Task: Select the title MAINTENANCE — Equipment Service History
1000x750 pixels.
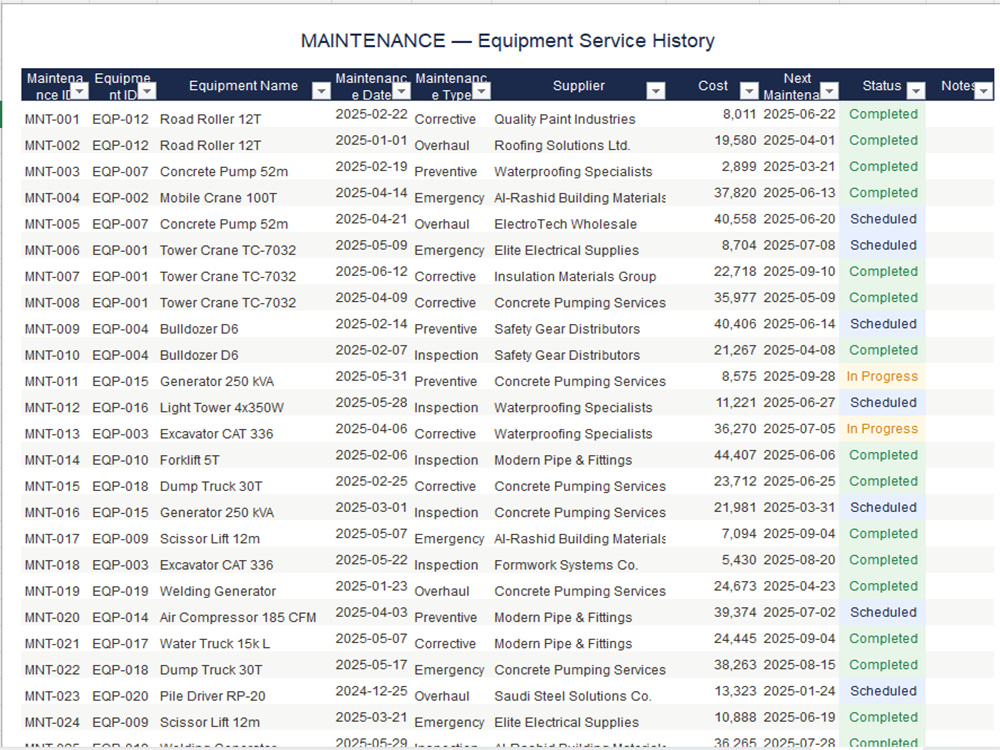Action: 508,41
